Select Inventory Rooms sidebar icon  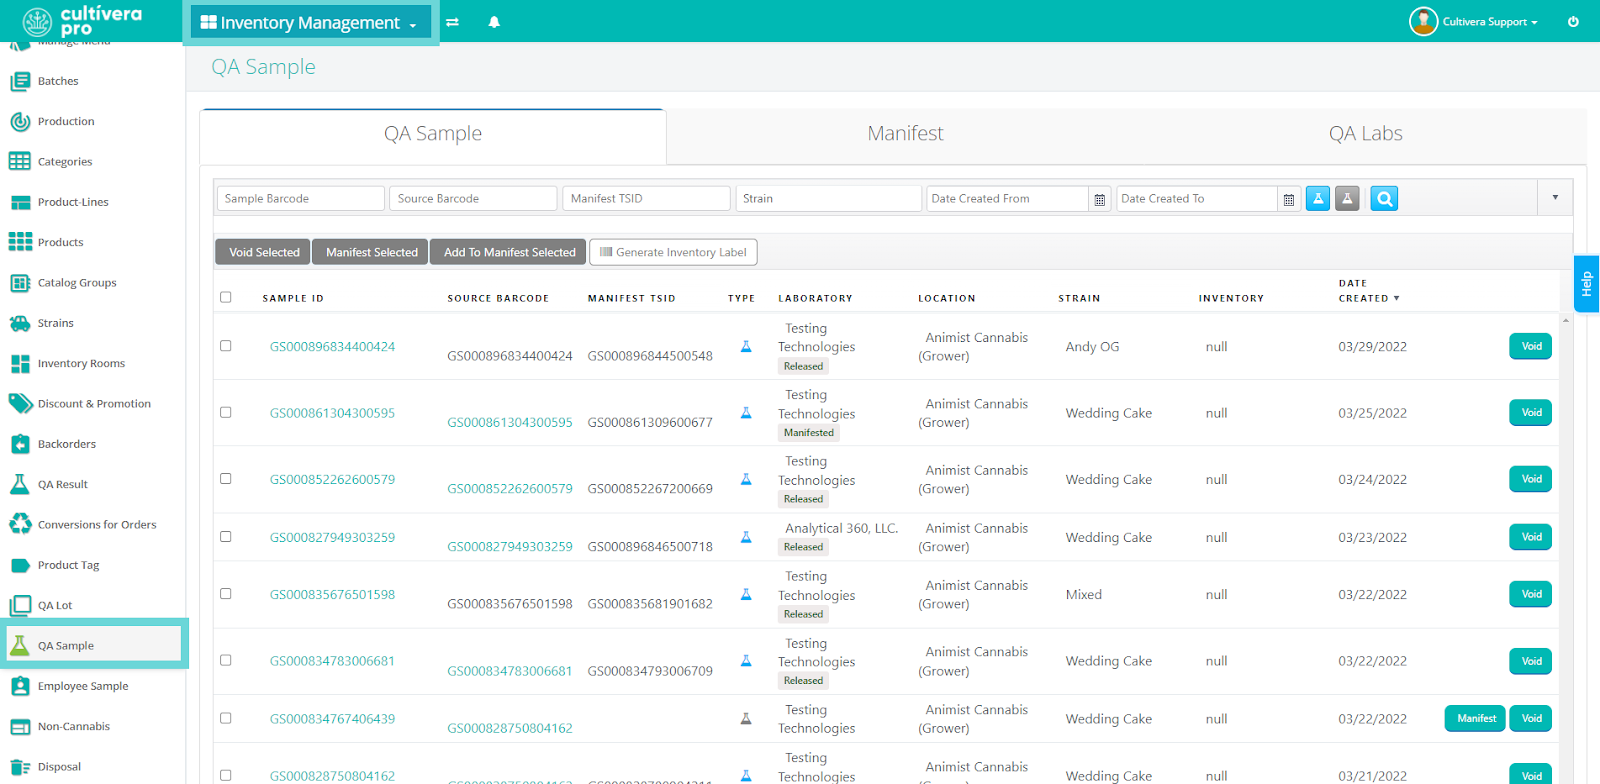(20, 364)
